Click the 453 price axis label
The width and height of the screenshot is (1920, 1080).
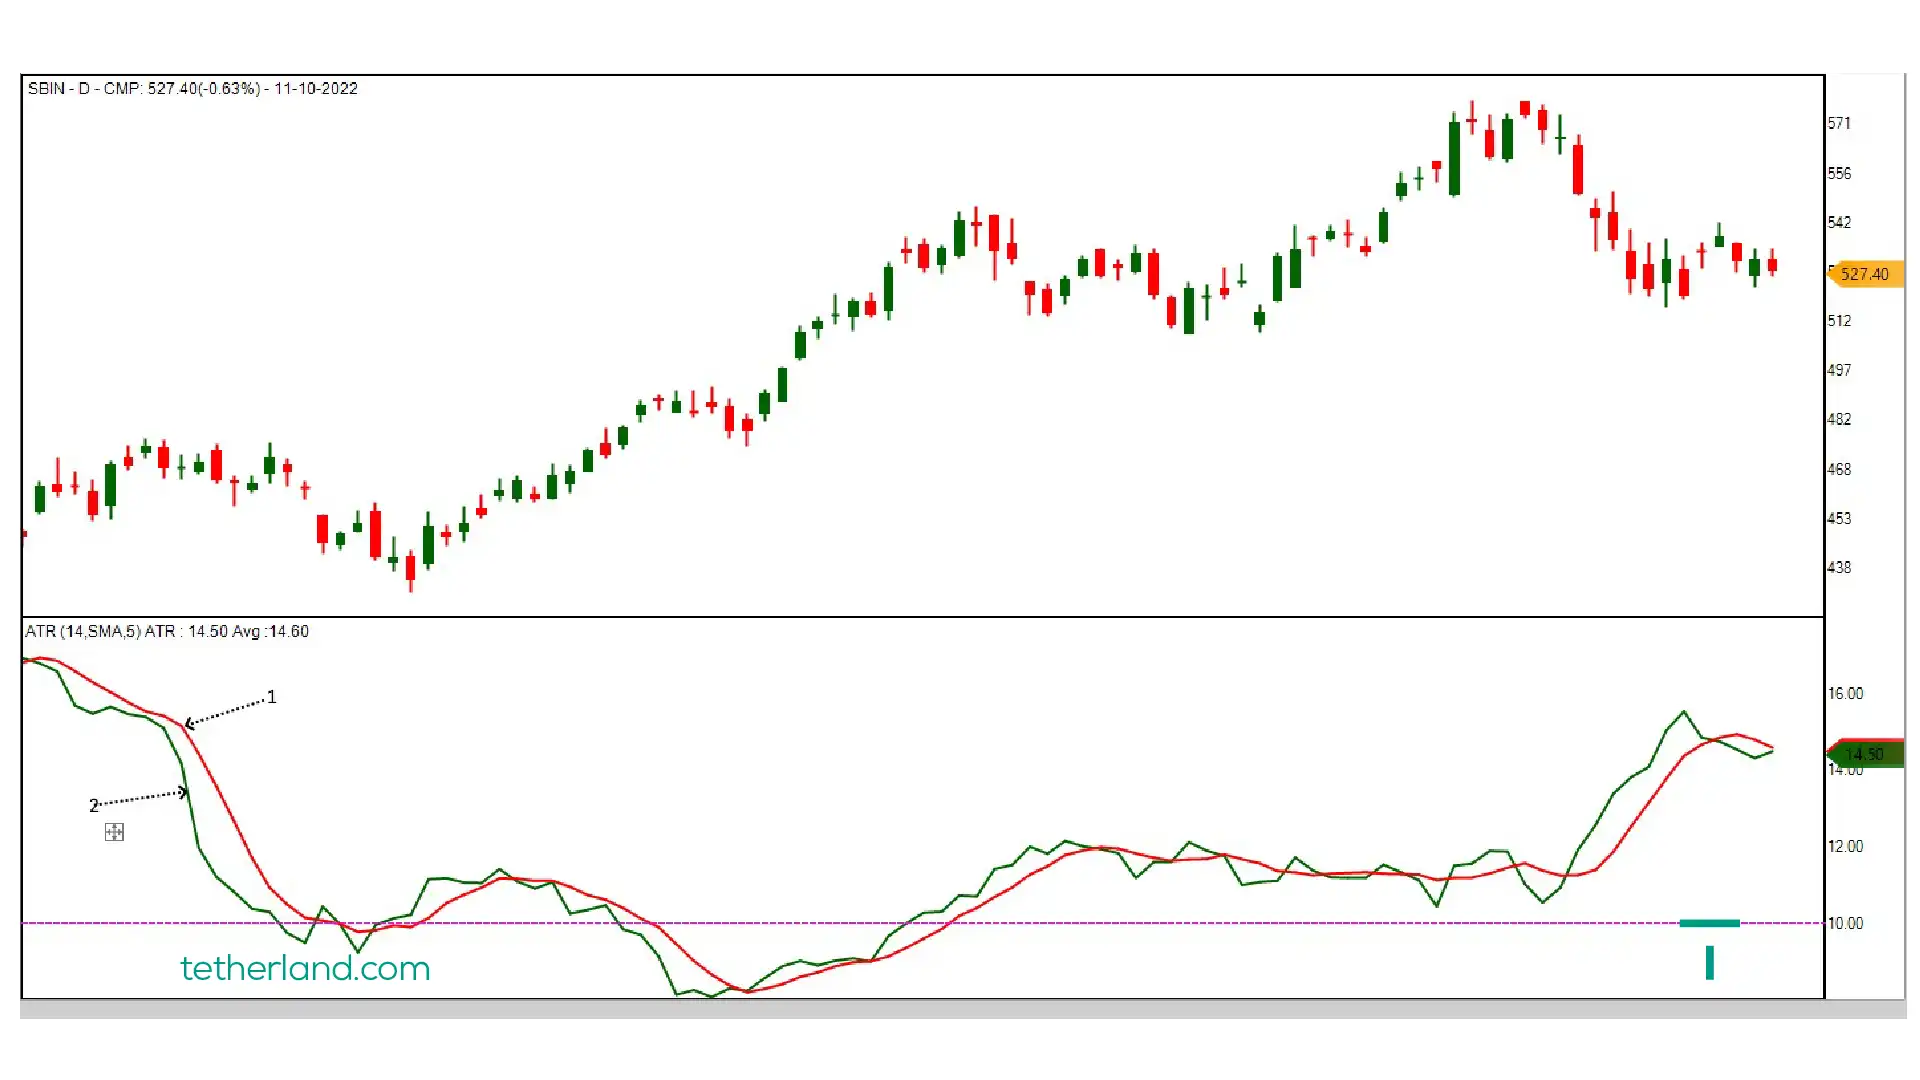point(1839,518)
